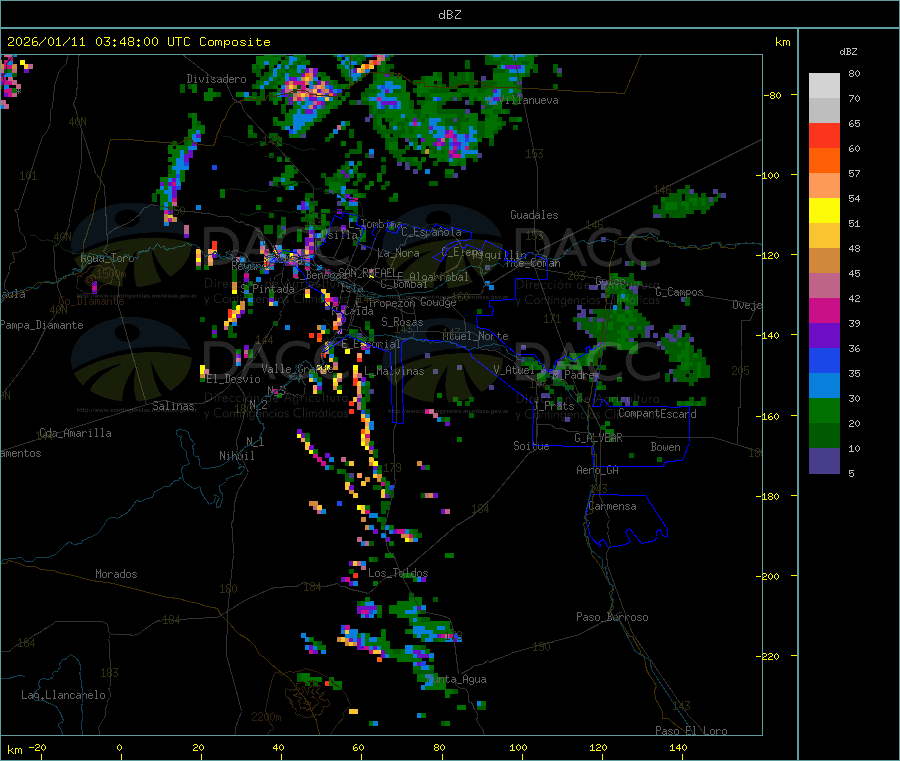The image size is (900, 761).
Task: Select the Nihuil label
Action: pos(236,456)
